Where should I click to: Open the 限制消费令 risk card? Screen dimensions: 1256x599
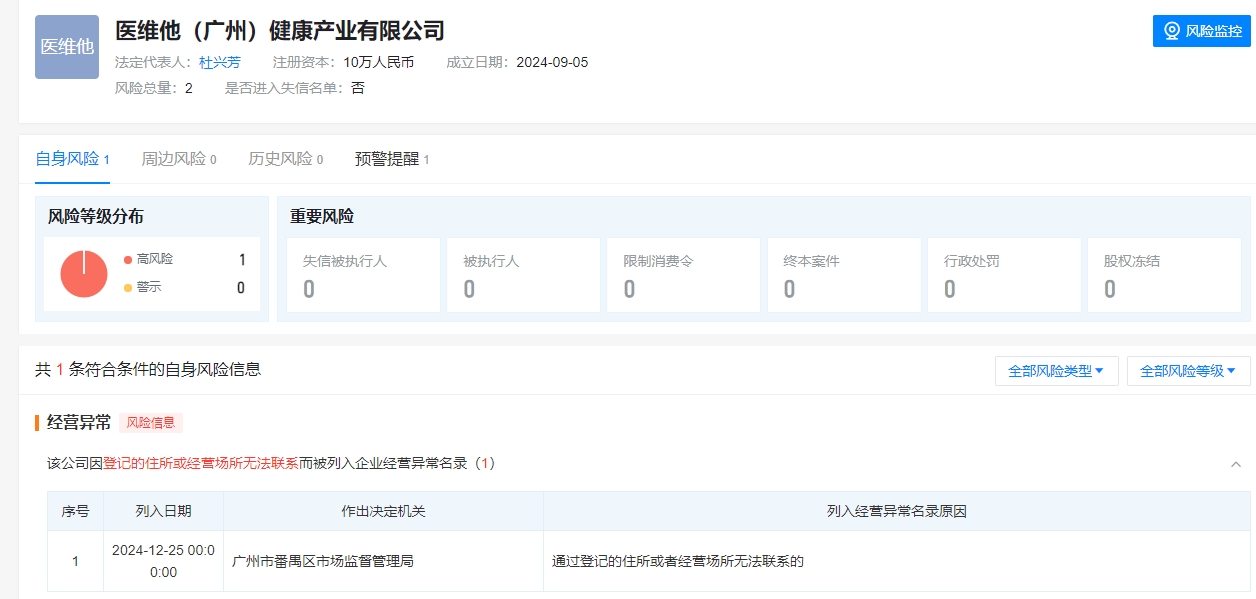click(682, 275)
